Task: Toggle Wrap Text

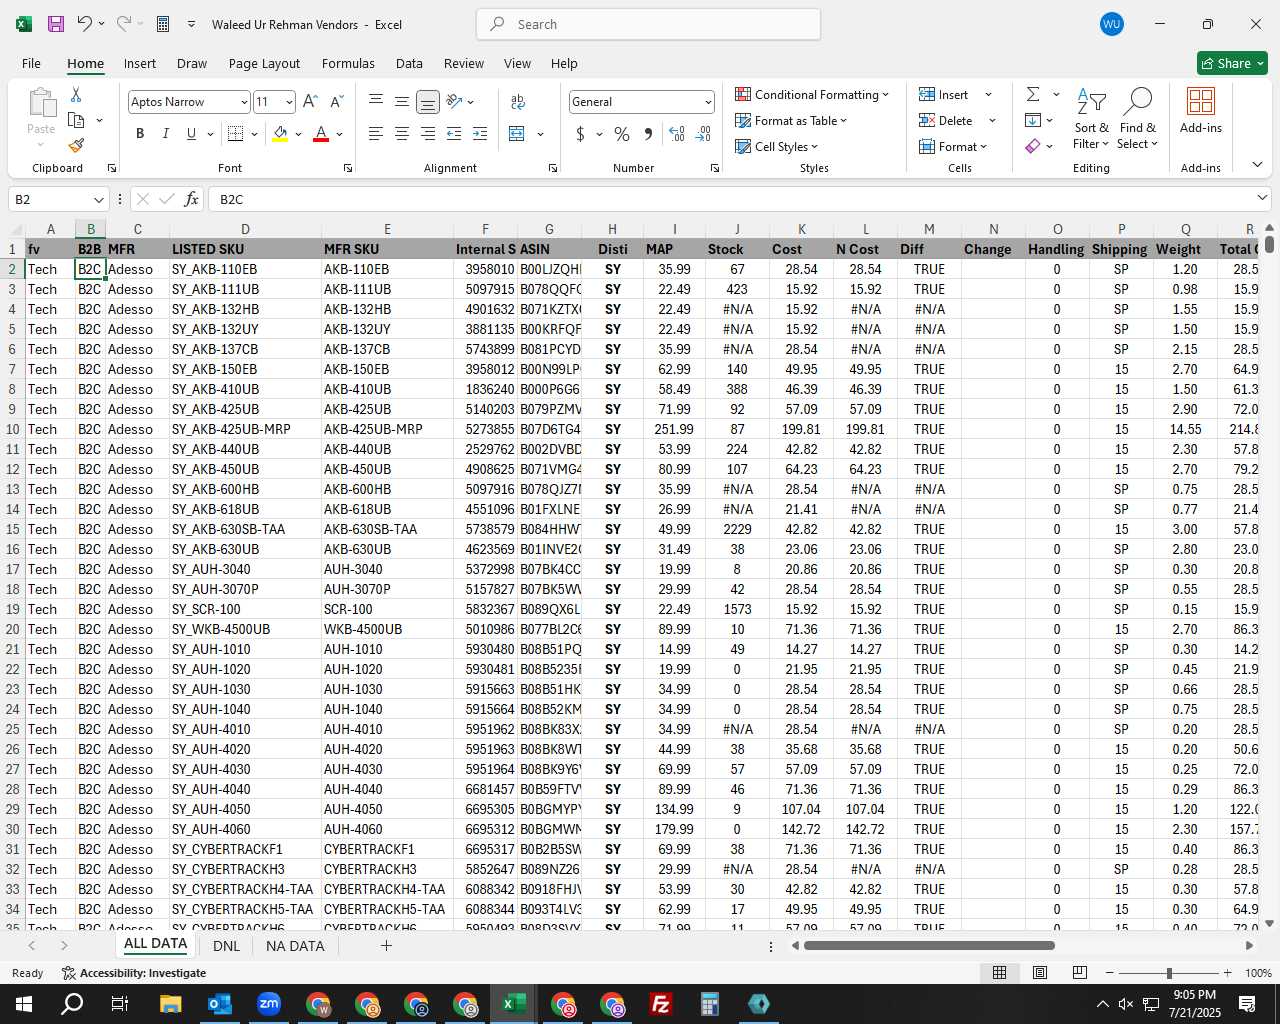Action: coord(518,101)
